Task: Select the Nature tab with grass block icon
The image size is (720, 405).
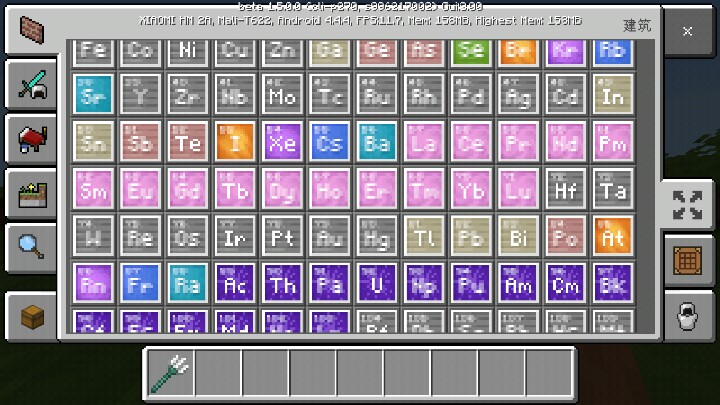Action: [30, 194]
